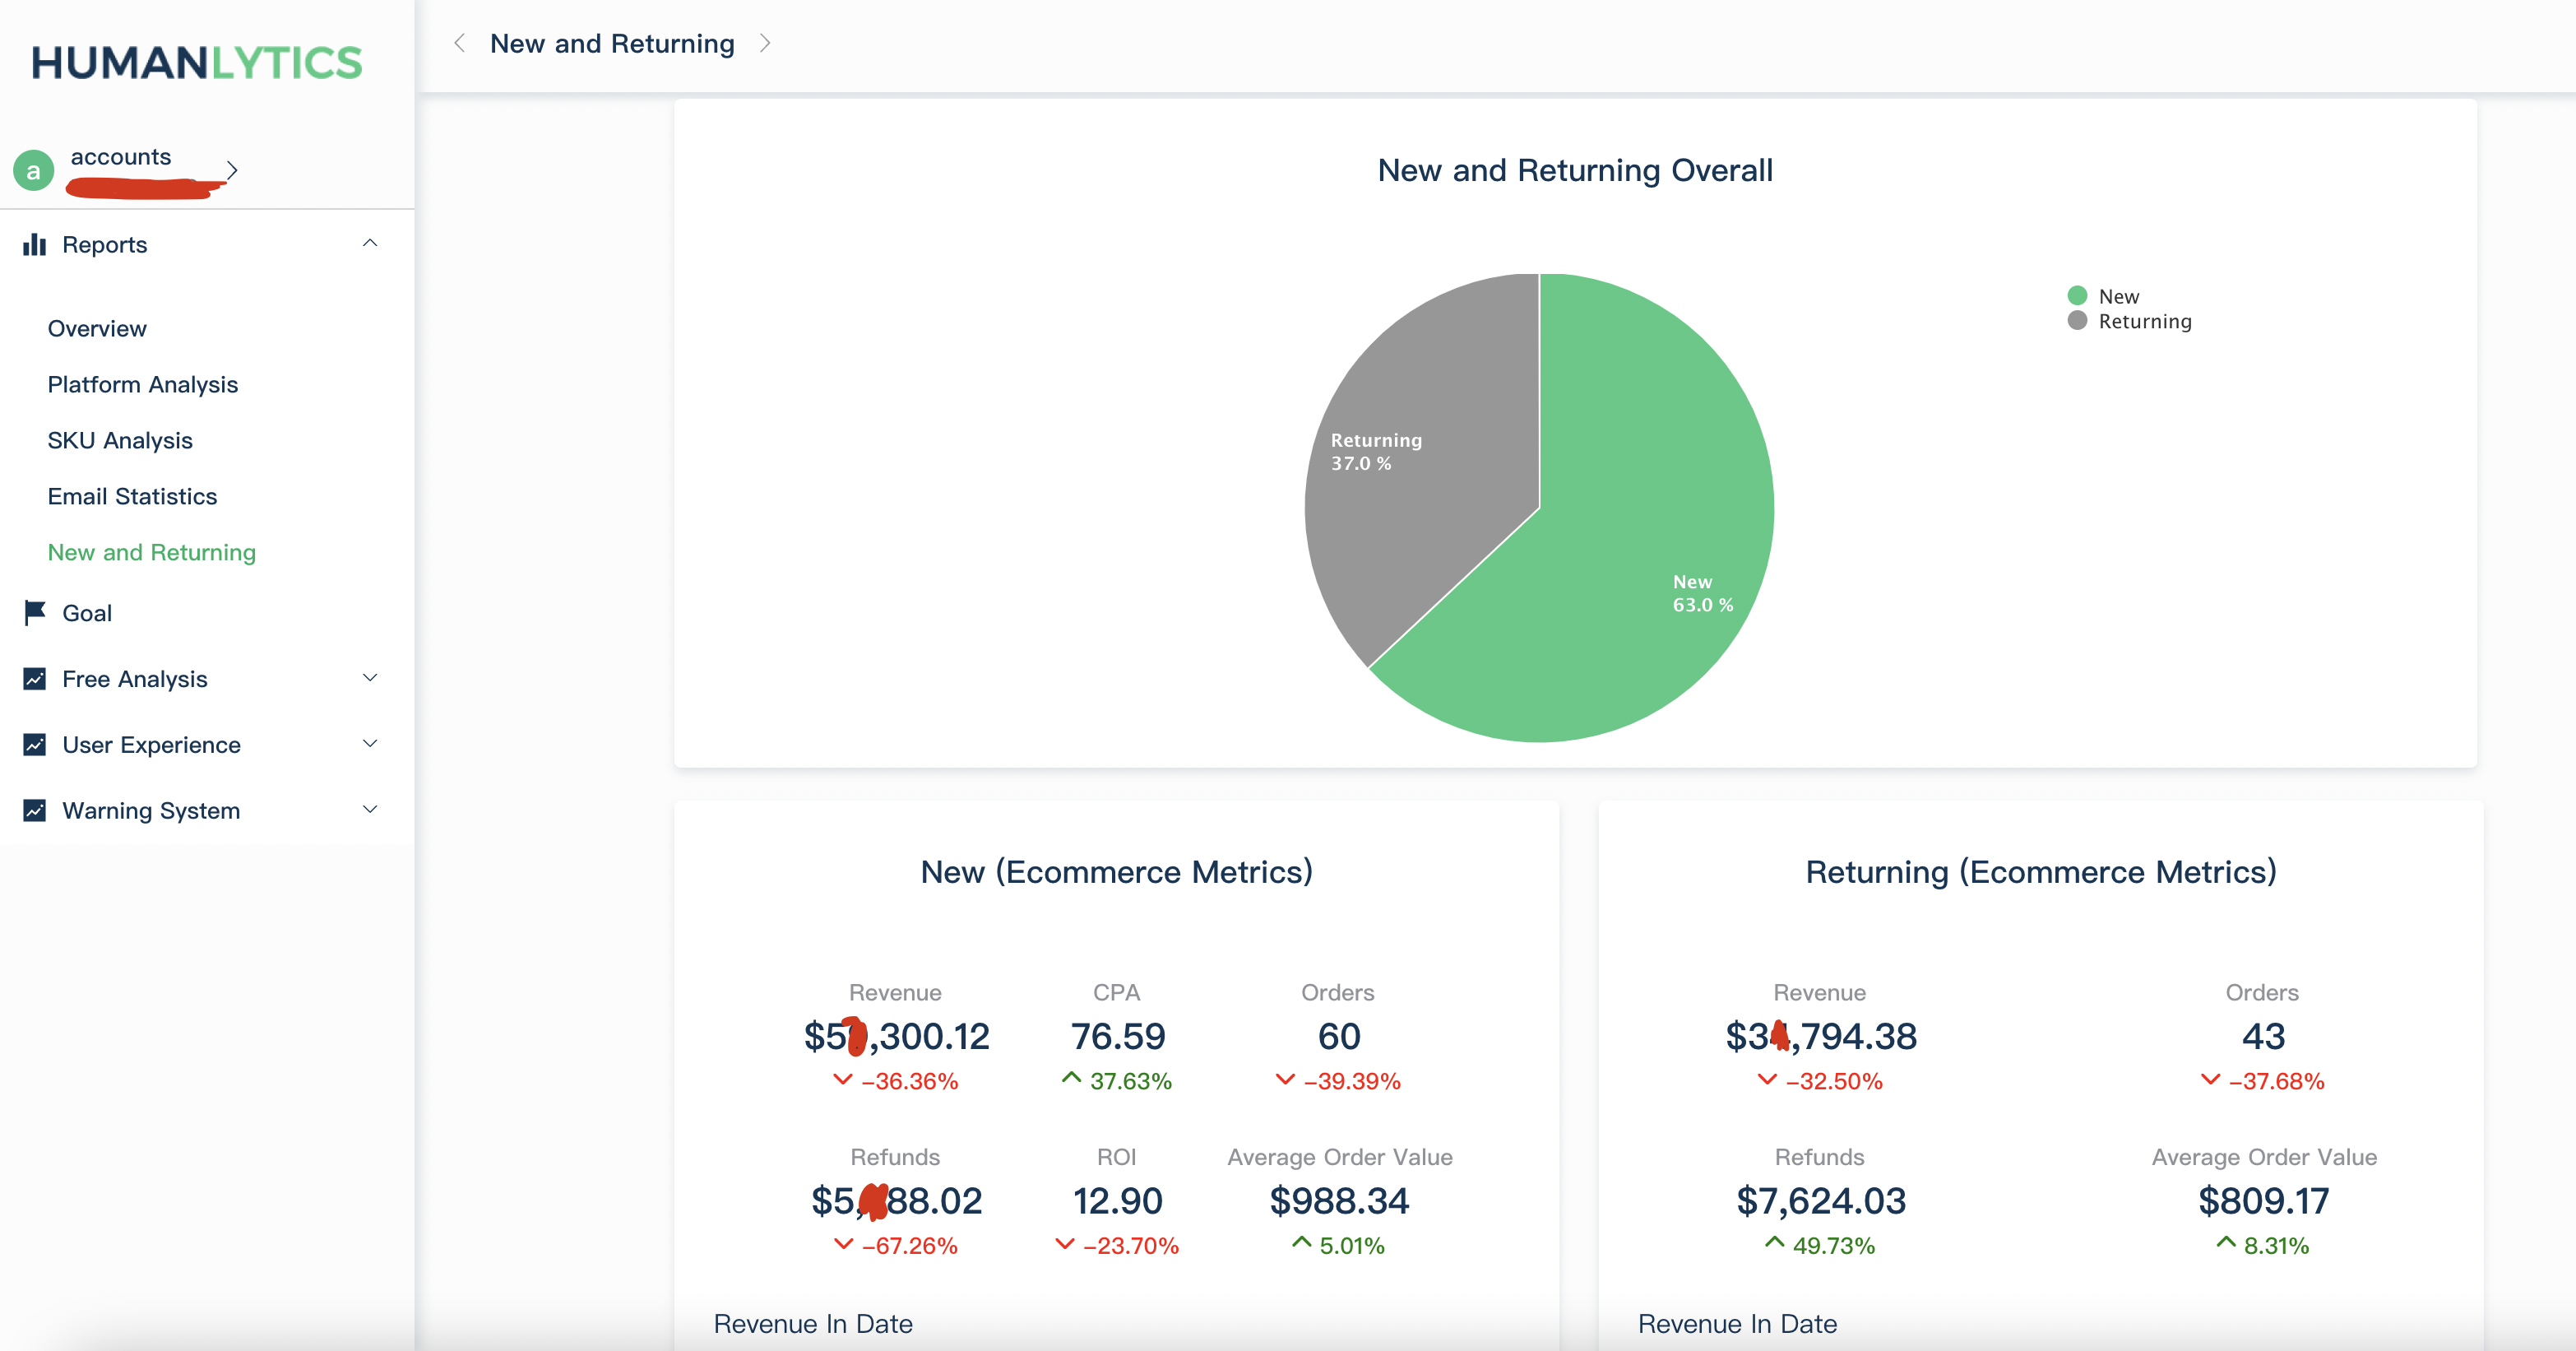Click the green account avatar icon
The width and height of the screenshot is (2576, 1351).
pos(33,171)
